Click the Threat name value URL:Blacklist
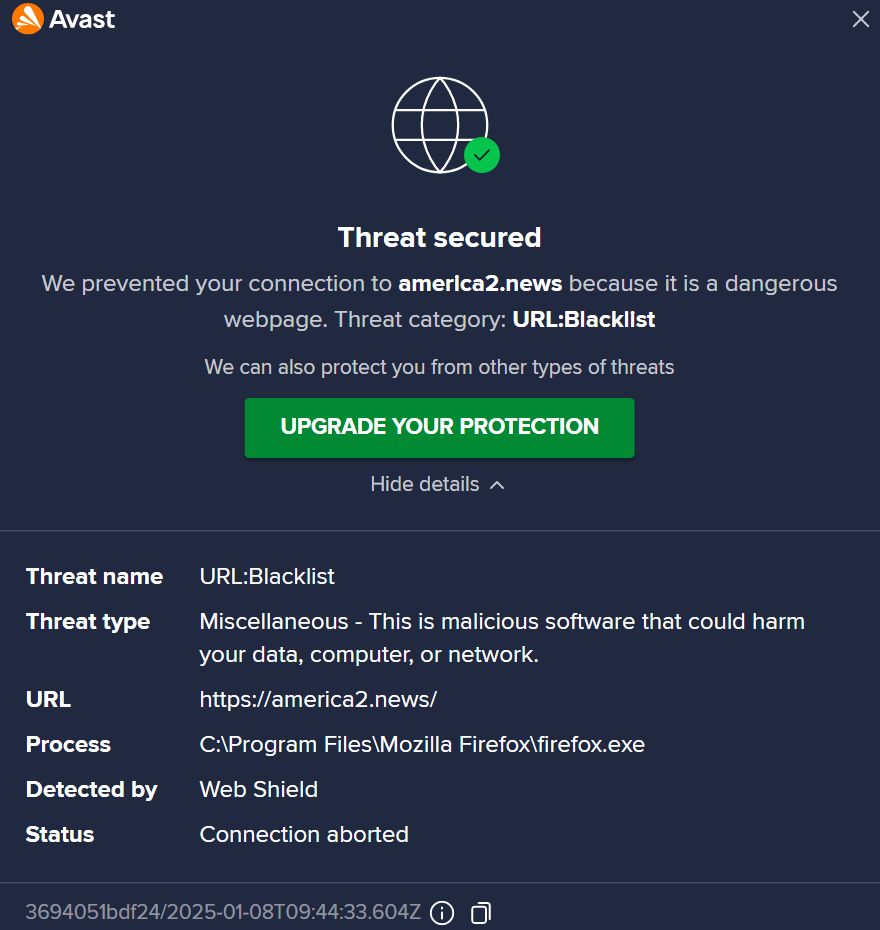This screenshot has width=880, height=930. click(x=267, y=576)
